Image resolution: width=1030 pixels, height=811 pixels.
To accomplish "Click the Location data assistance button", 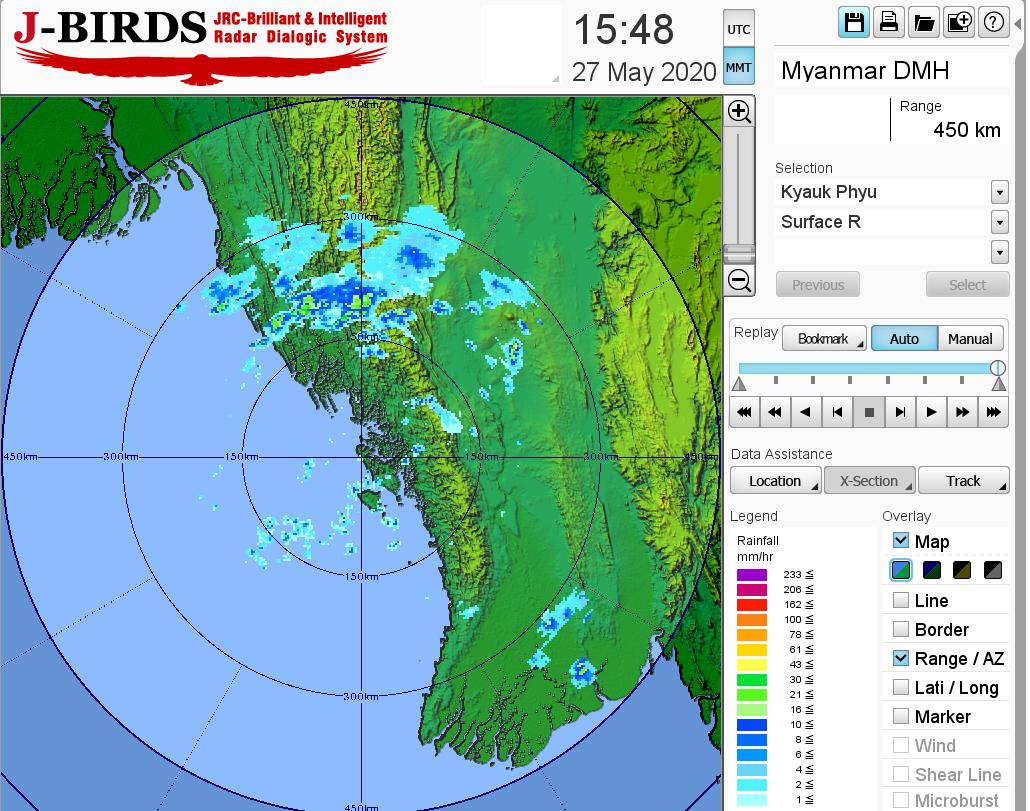I will click(775, 481).
